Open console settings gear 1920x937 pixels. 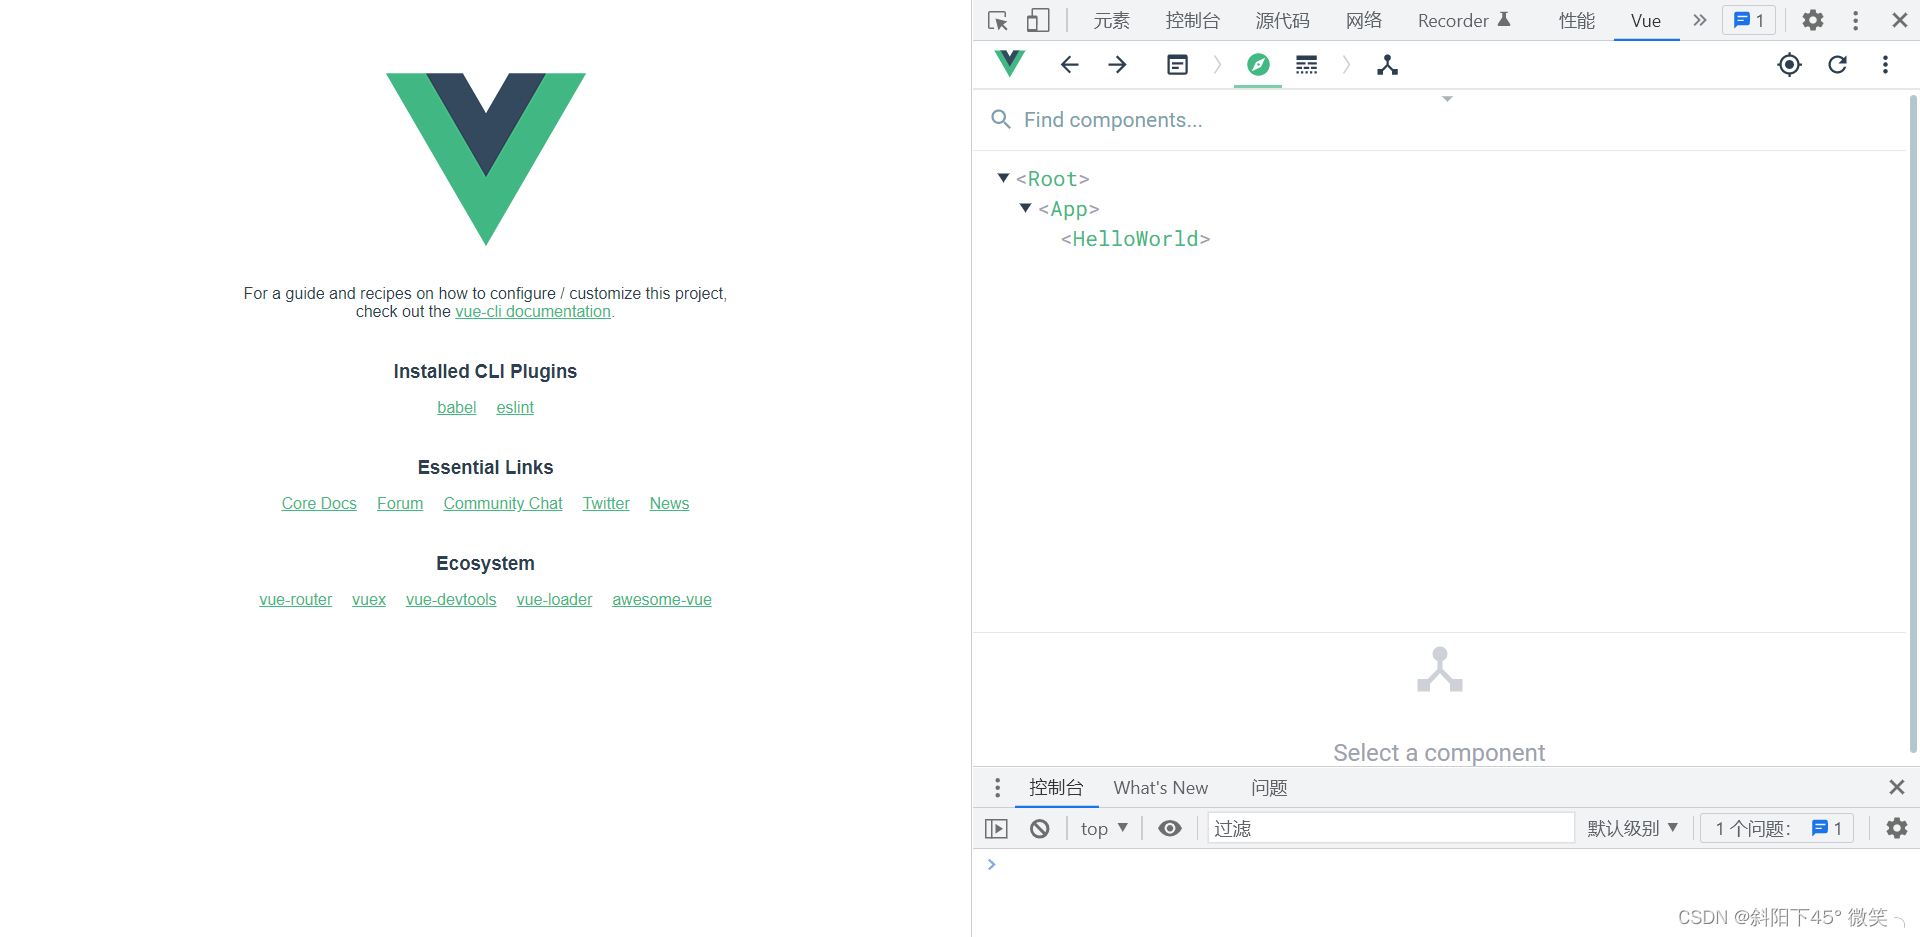tap(1896, 828)
